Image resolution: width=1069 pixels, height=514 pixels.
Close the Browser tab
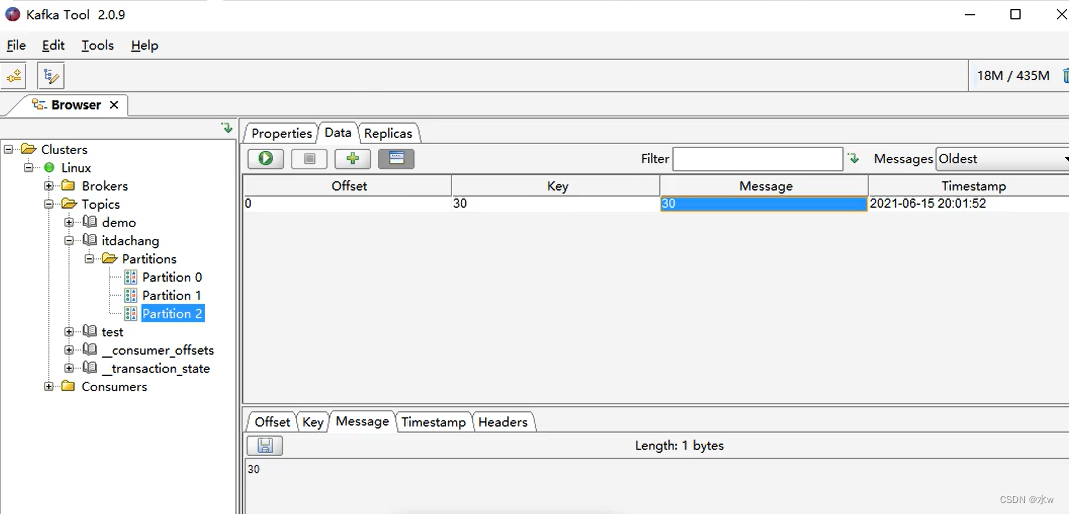pyautogui.click(x=114, y=105)
